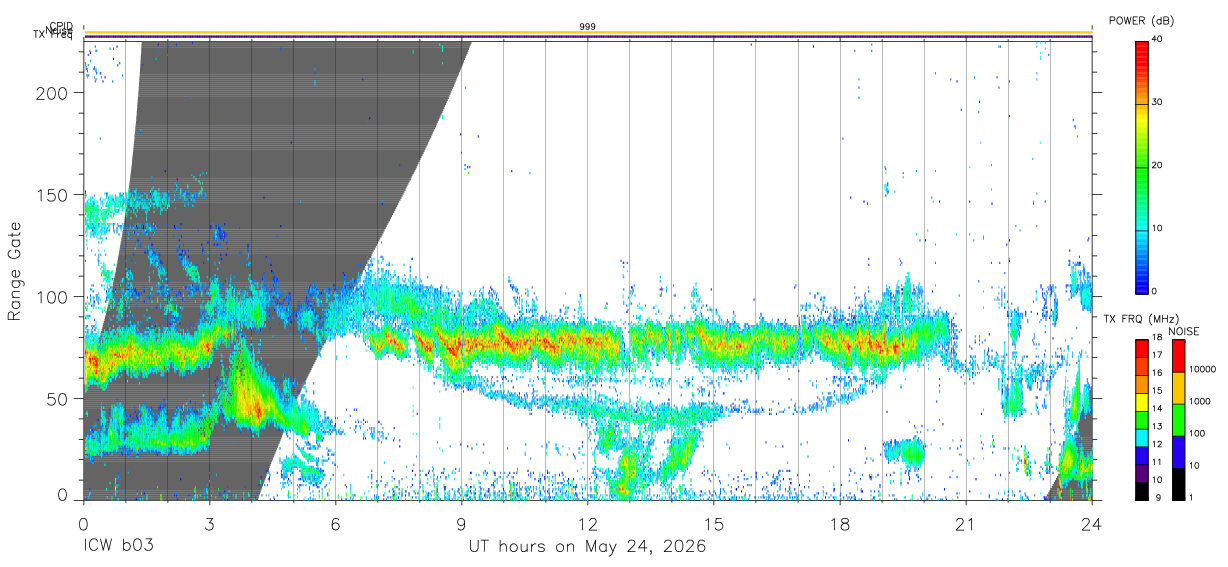Screen dimensions: 1228x567
Task: Click the 20 label on power scale
Action: click(x=1158, y=166)
